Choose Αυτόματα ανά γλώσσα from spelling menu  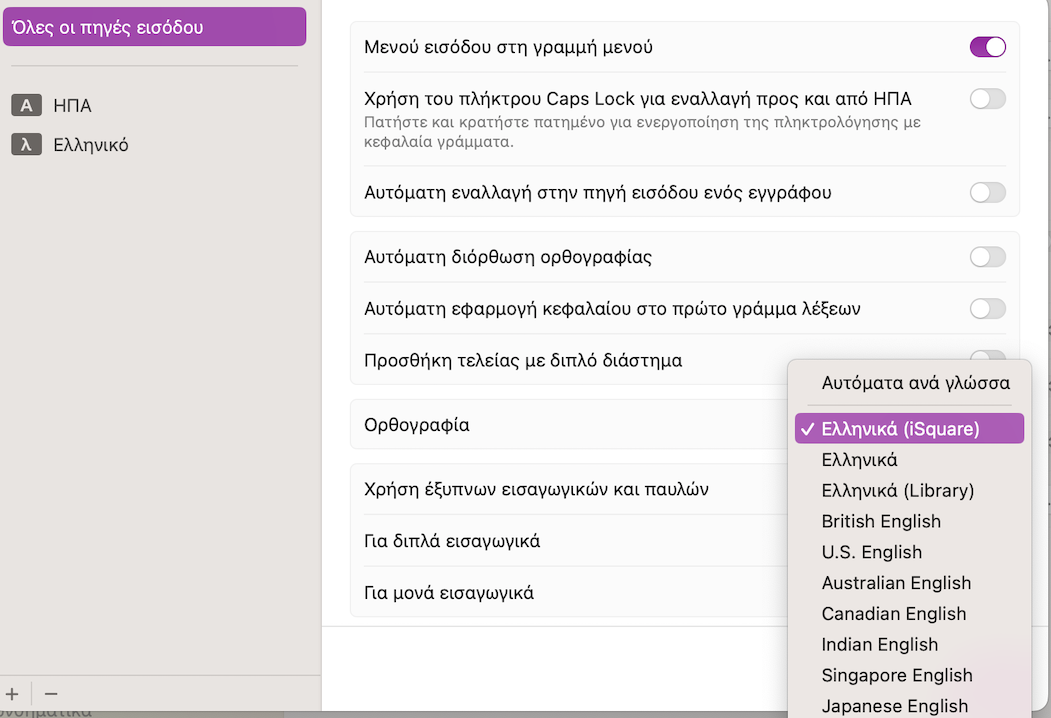point(915,383)
